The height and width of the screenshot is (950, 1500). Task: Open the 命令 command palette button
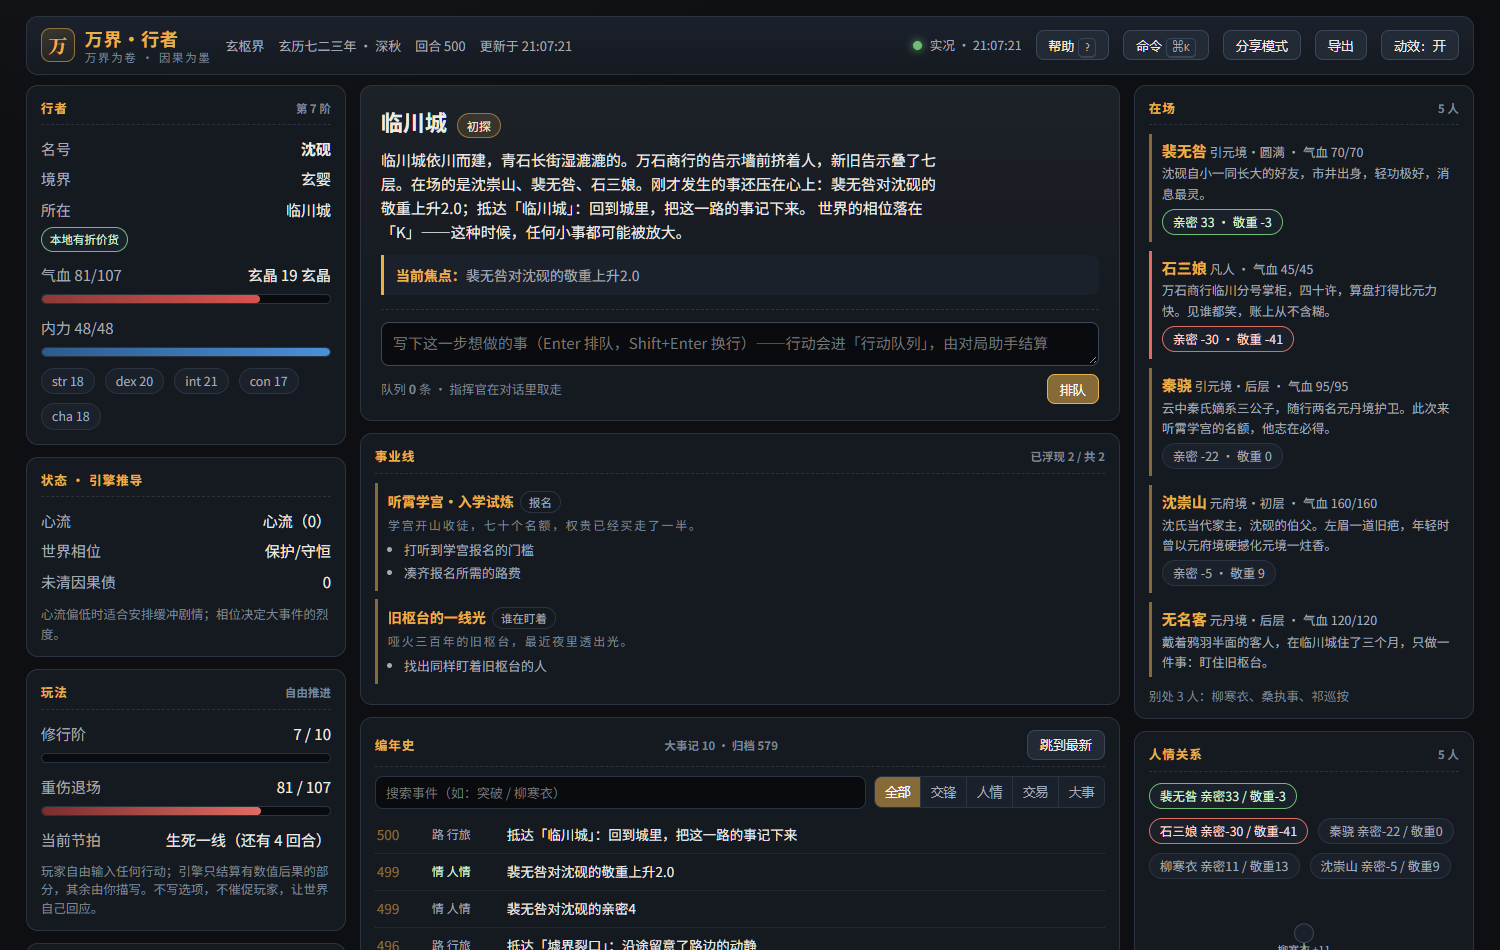pos(1166,46)
